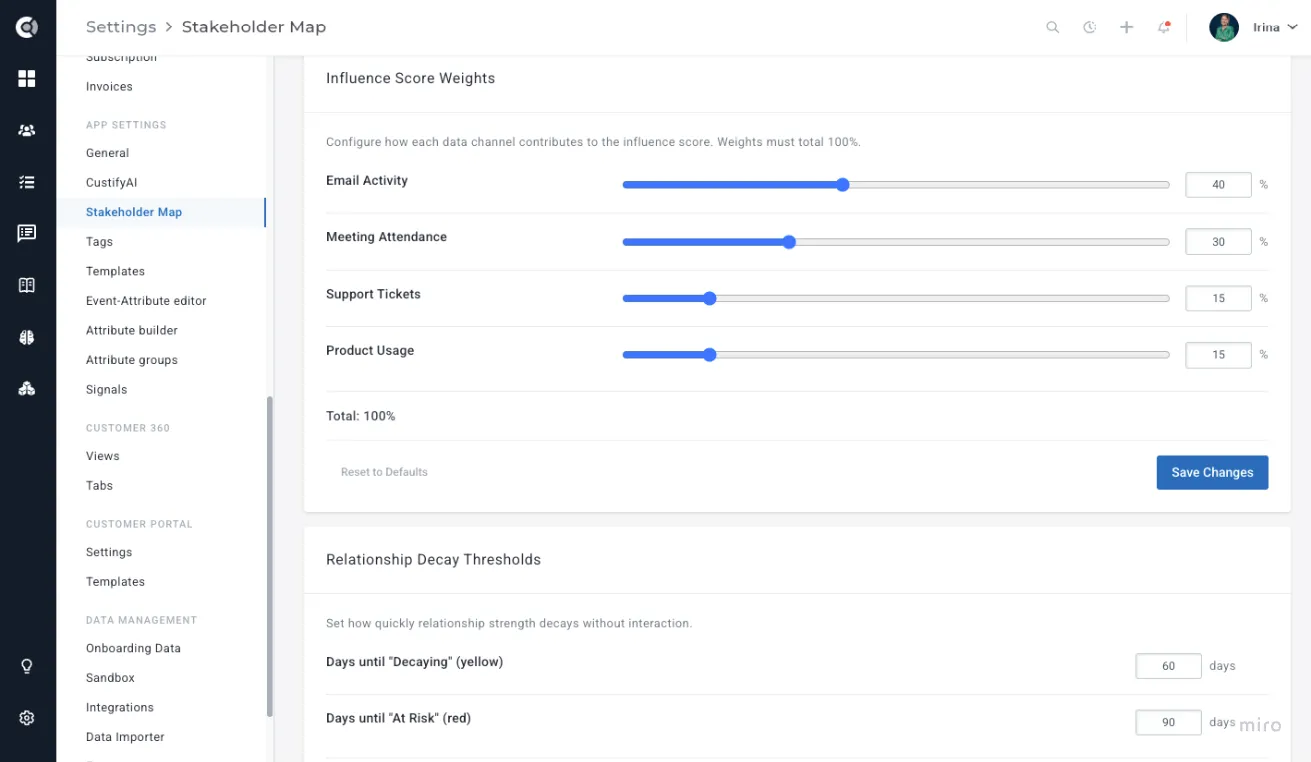Open the dashboard grid icon in left rail
The height and width of the screenshot is (762, 1311).
pos(27,79)
